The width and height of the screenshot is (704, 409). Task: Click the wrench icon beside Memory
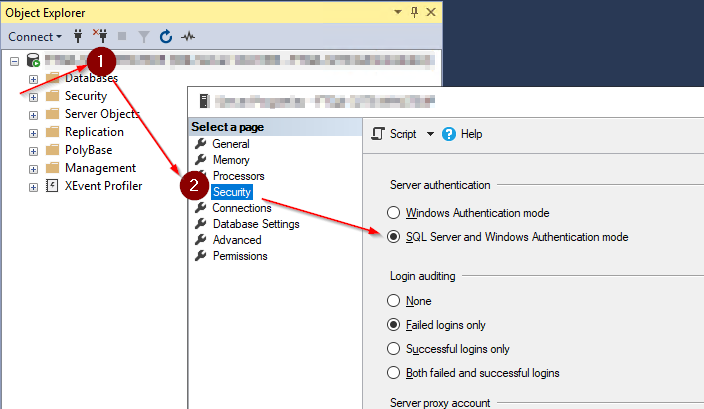coord(201,159)
